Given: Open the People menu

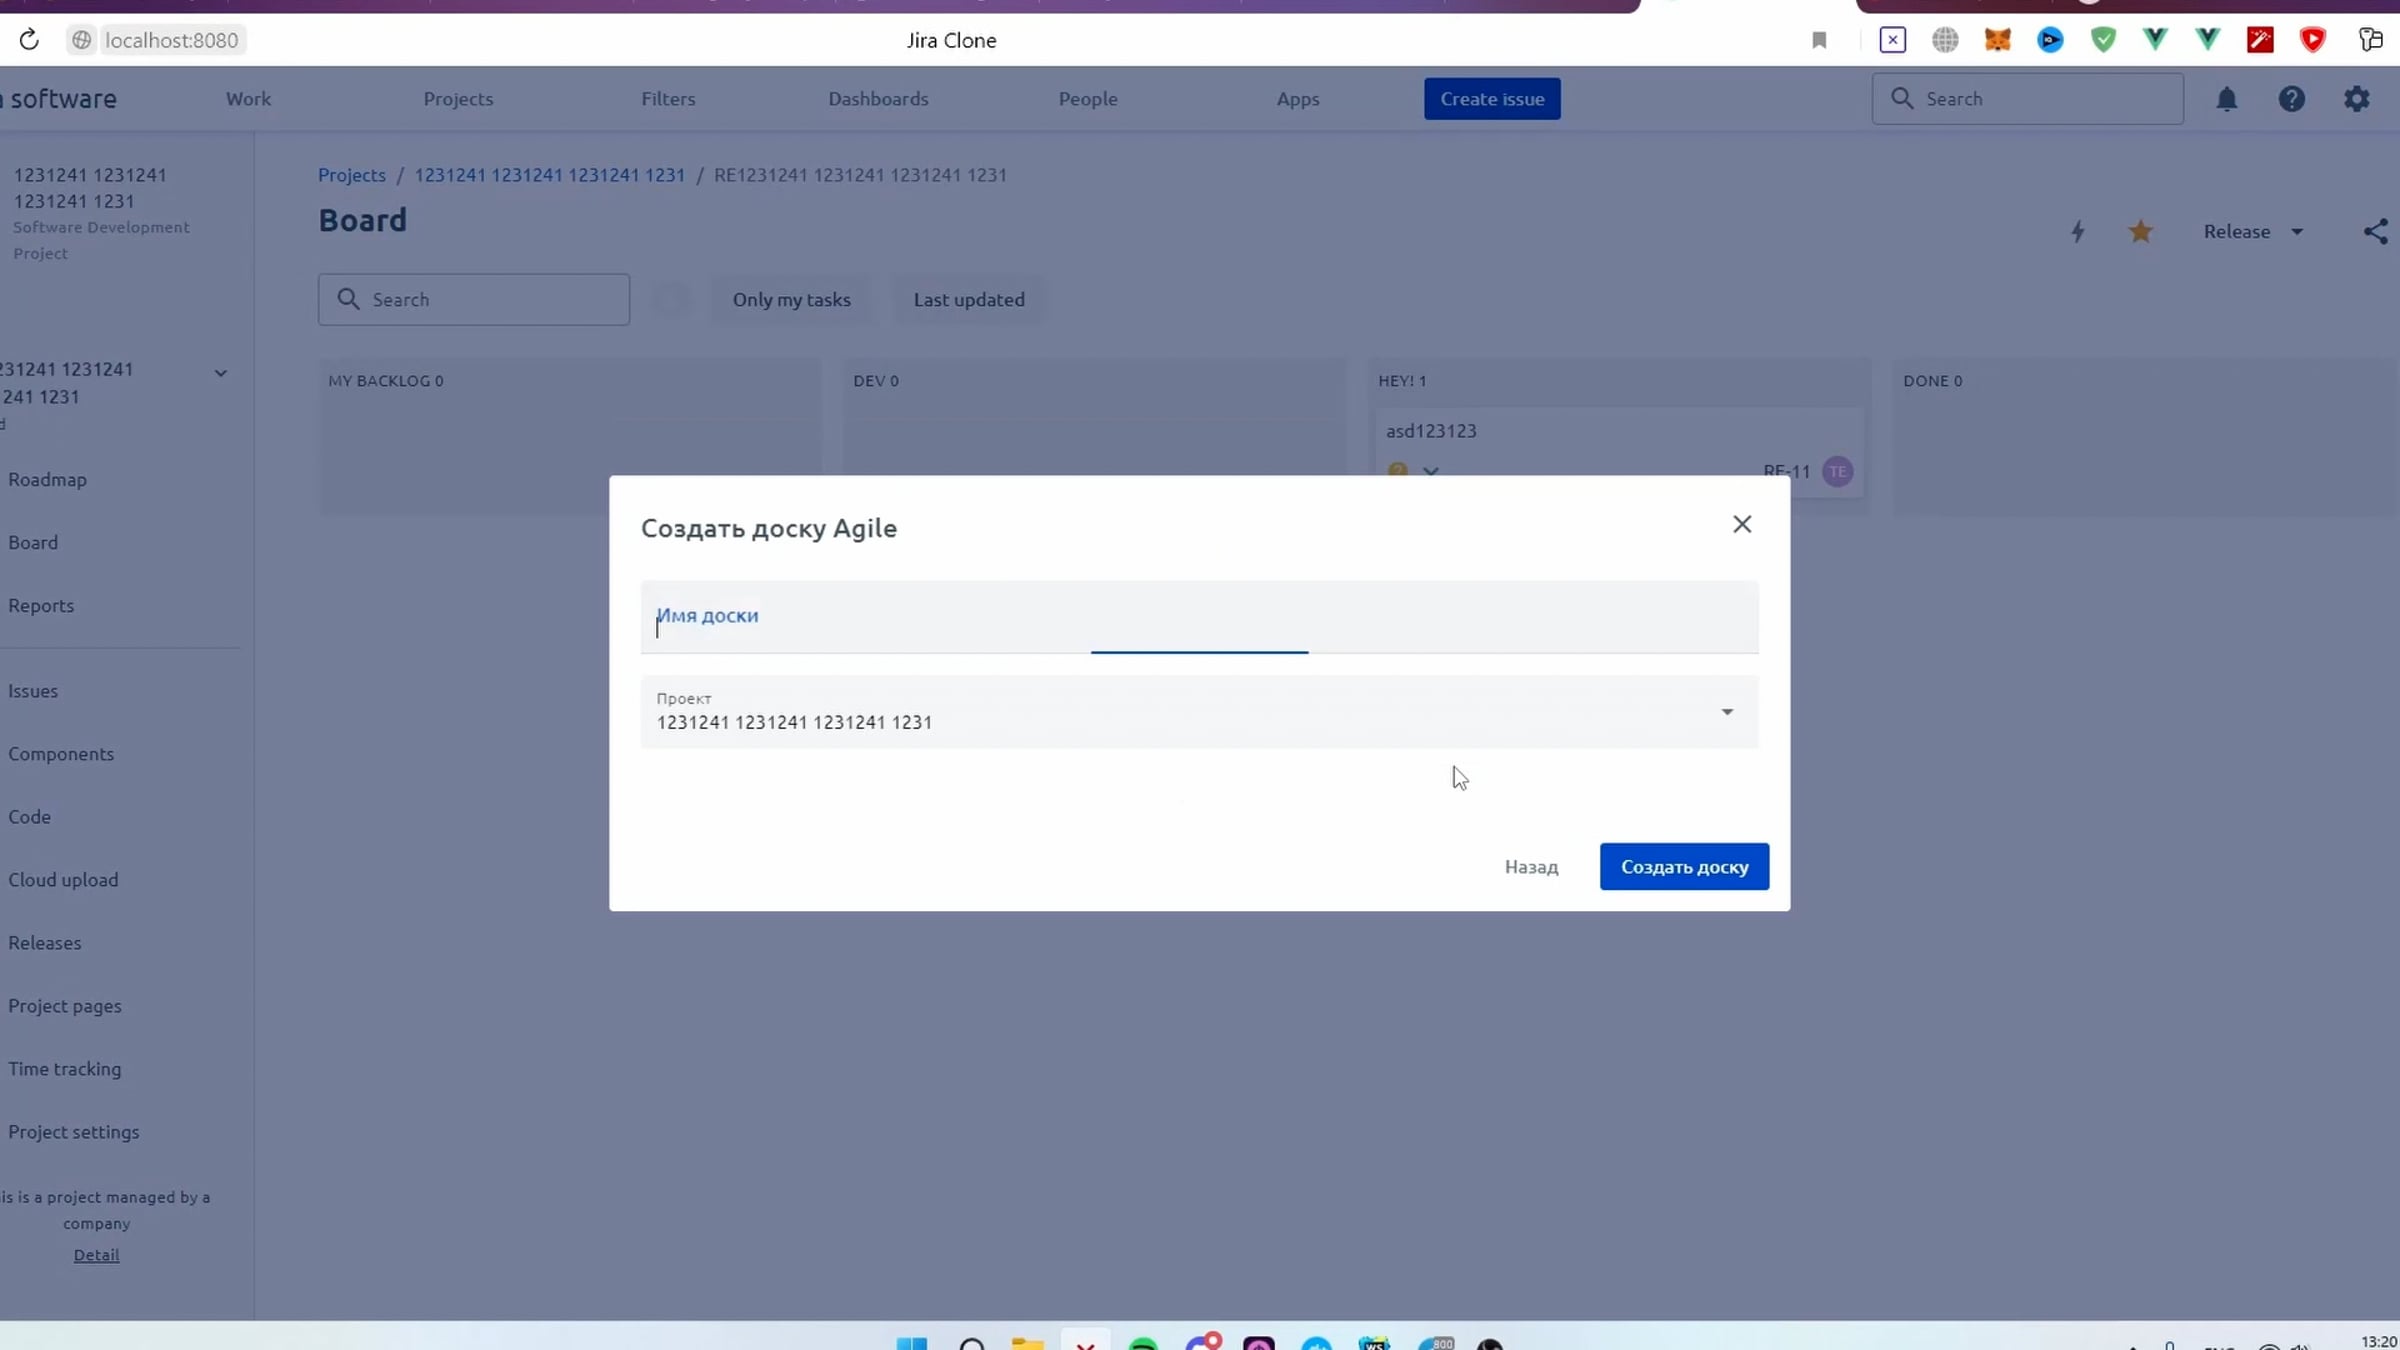Looking at the screenshot, I should coord(1088,99).
